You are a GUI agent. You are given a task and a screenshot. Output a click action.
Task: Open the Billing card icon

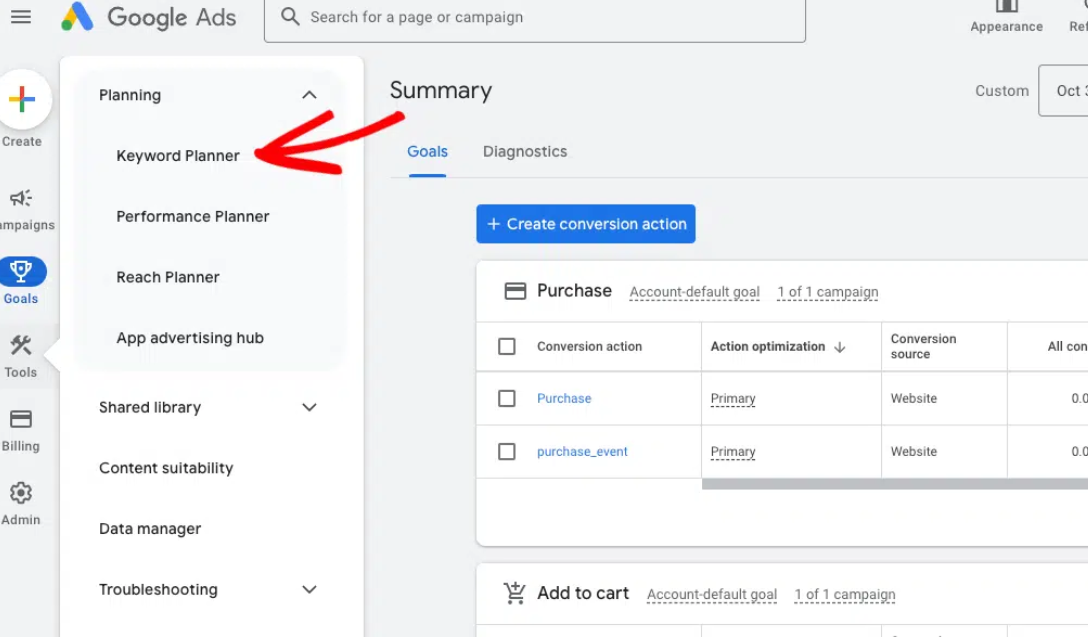coord(21,419)
